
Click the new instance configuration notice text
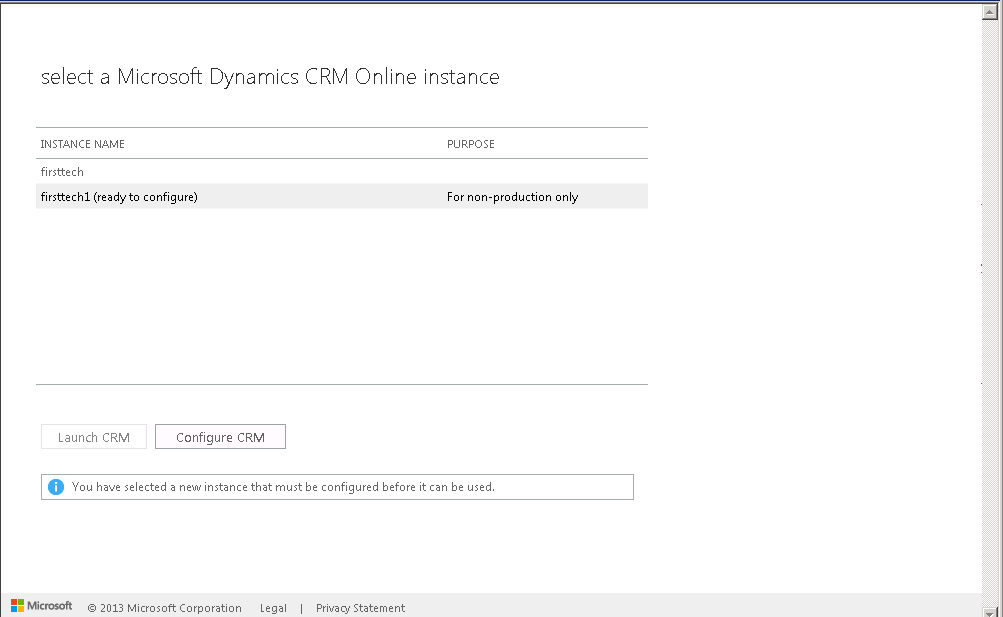(x=283, y=487)
